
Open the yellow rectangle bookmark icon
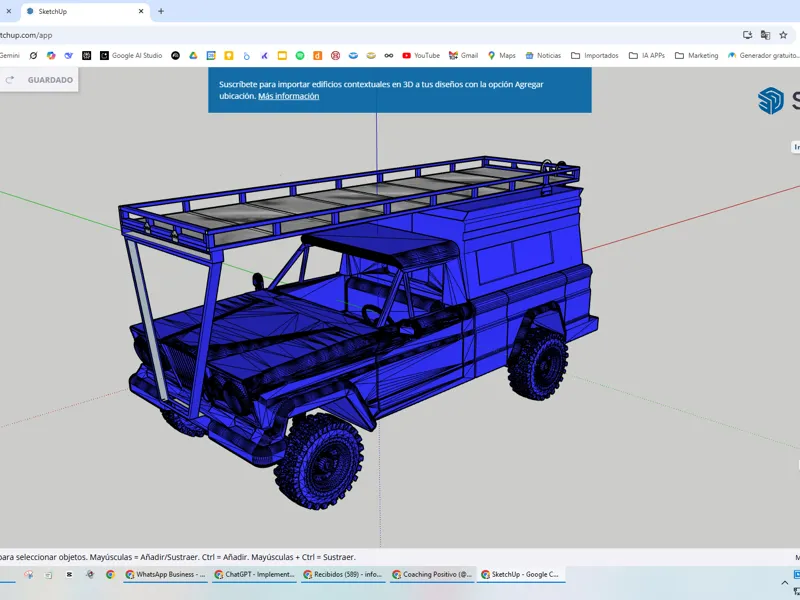[x=282, y=56]
